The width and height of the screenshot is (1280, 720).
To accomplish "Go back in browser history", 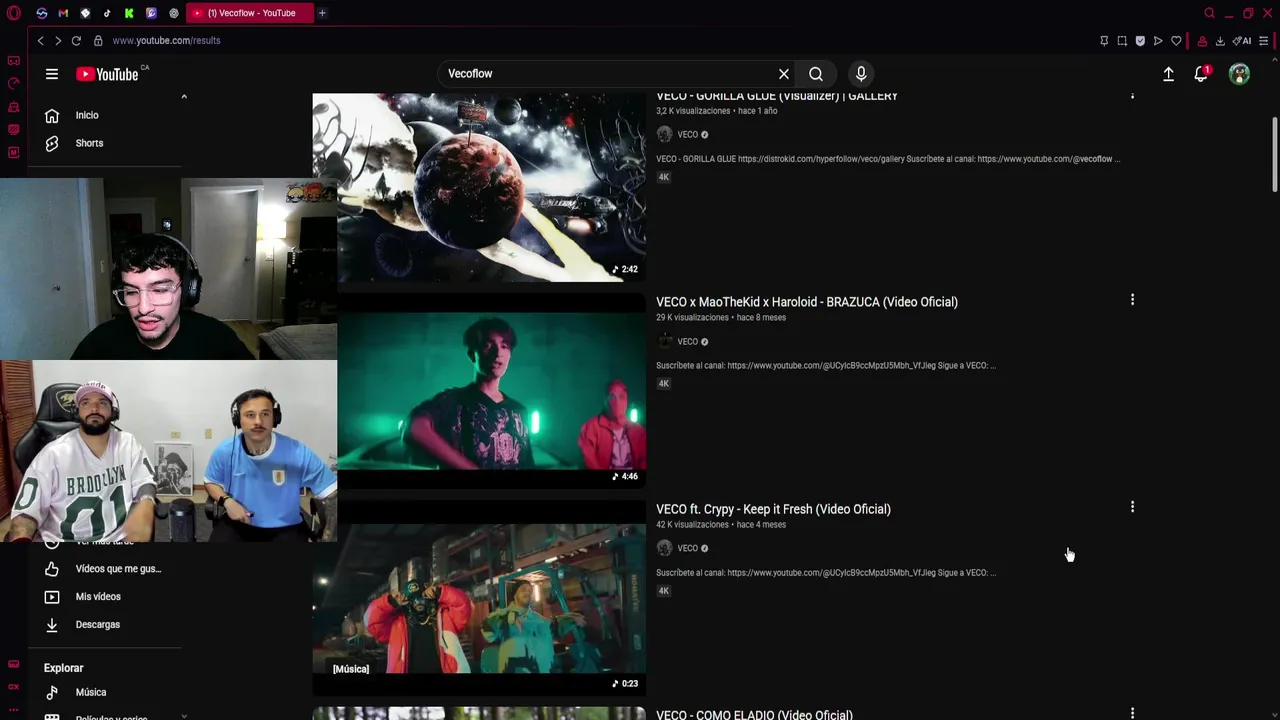I will click(x=40, y=41).
